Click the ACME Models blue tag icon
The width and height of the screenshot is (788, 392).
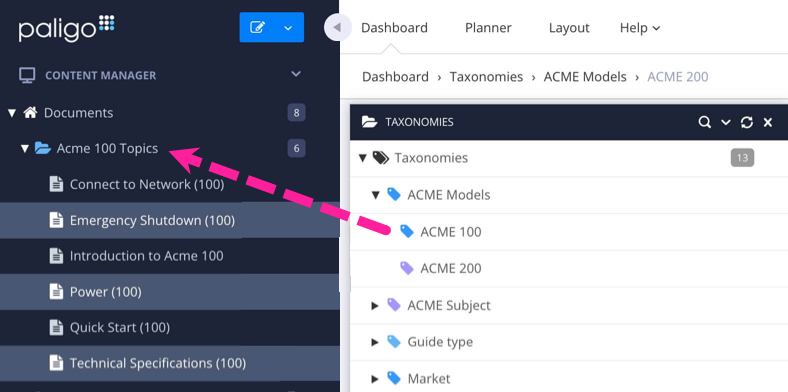pyautogui.click(x=394, y=194)
